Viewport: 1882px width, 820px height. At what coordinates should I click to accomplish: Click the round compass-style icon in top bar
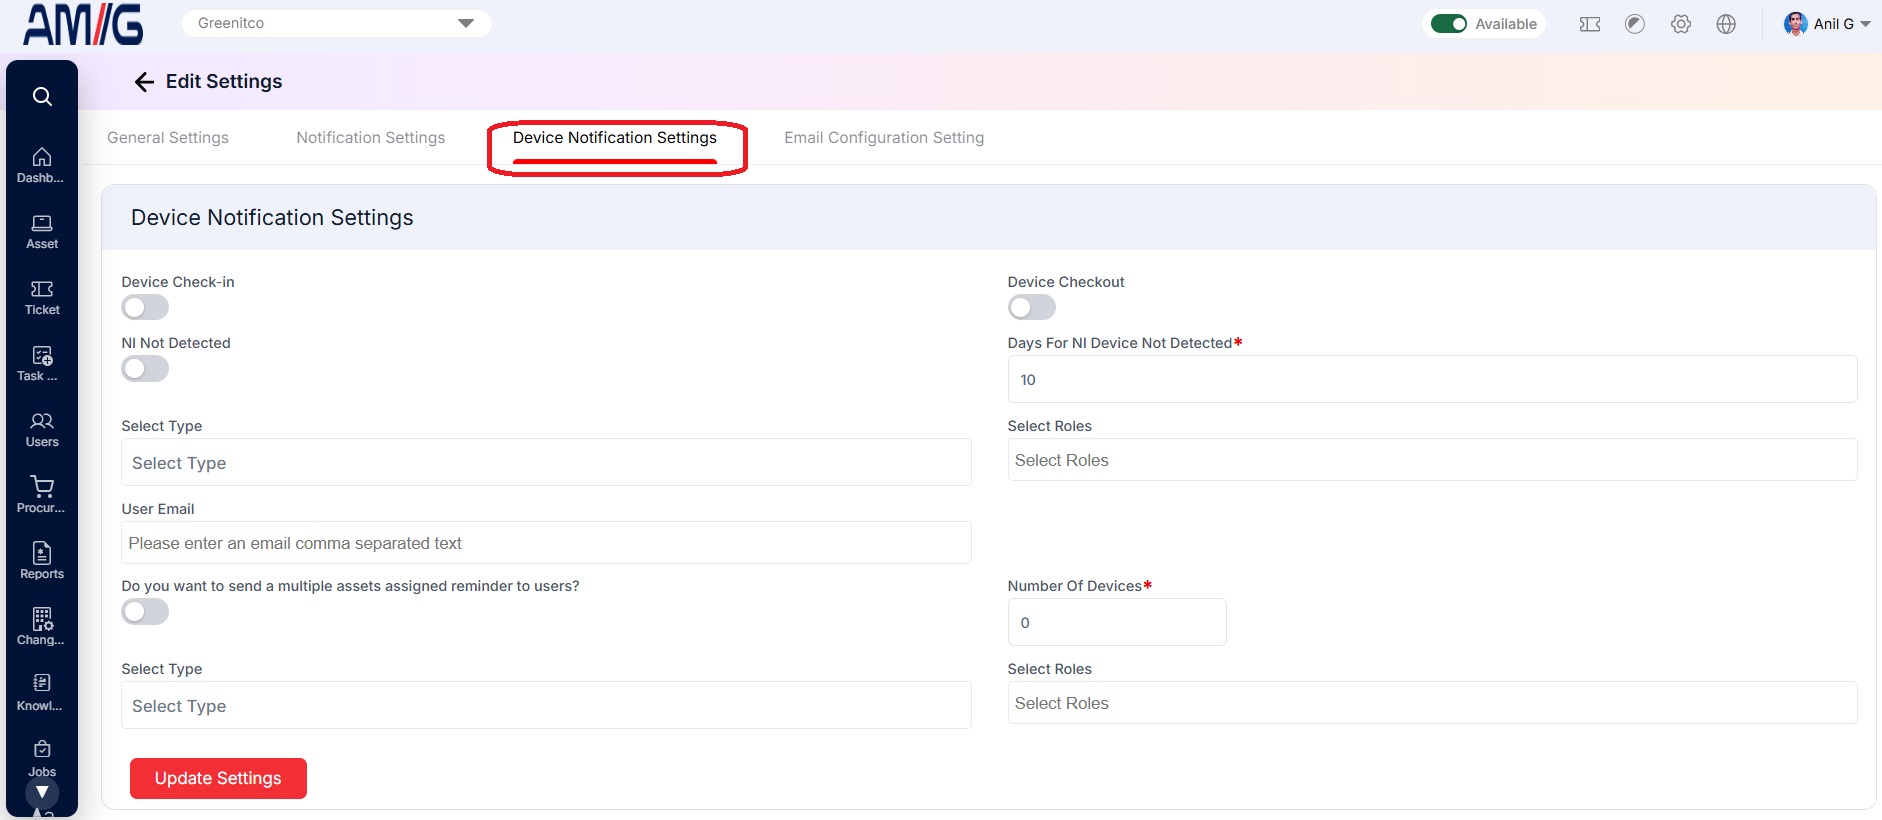[x=1635, y=24]
